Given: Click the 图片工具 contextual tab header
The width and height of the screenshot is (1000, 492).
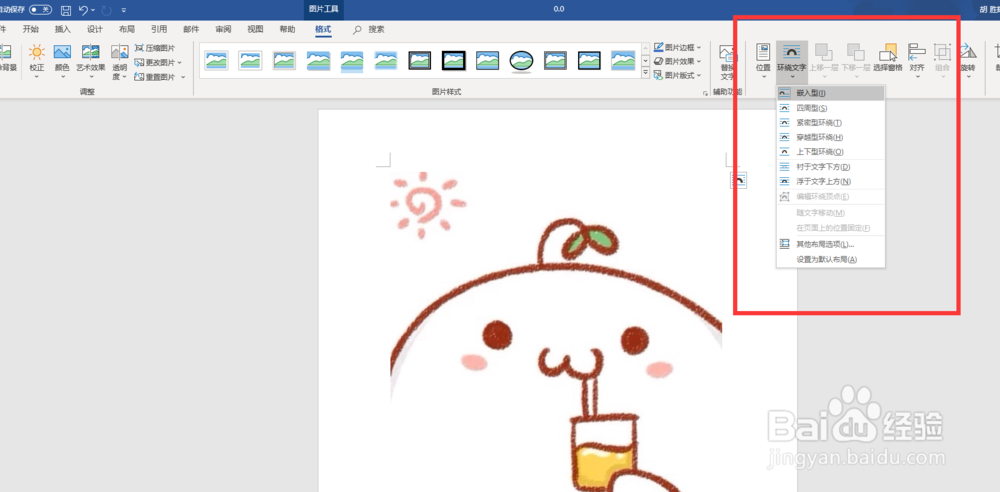Looking at the screenshot, I should click(x=325, y=9).
